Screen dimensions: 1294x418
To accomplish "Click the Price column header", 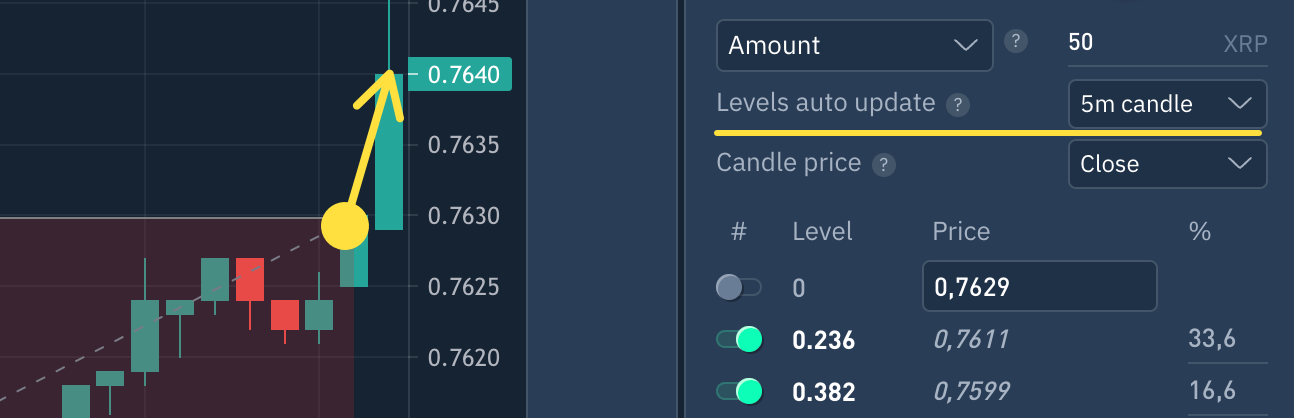I will coord(961,232).
